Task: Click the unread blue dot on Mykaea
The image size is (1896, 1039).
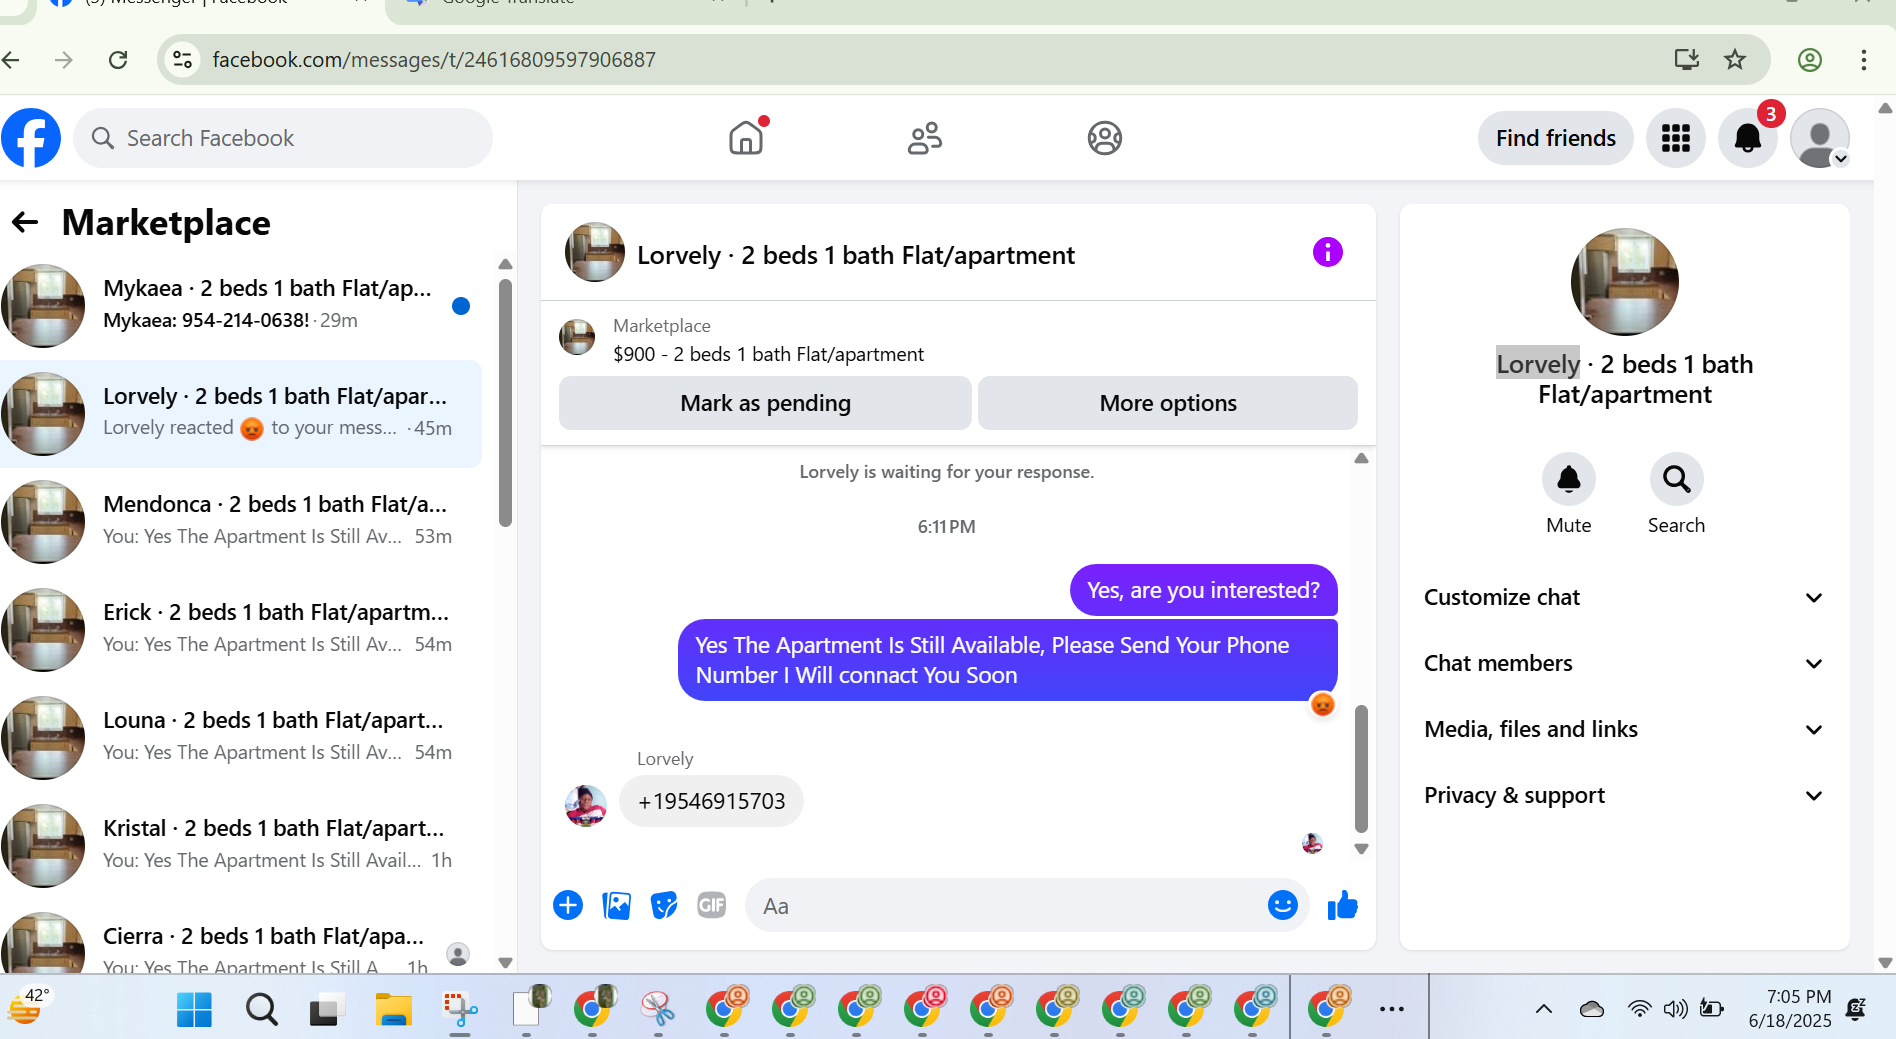Action: point(461,306)
